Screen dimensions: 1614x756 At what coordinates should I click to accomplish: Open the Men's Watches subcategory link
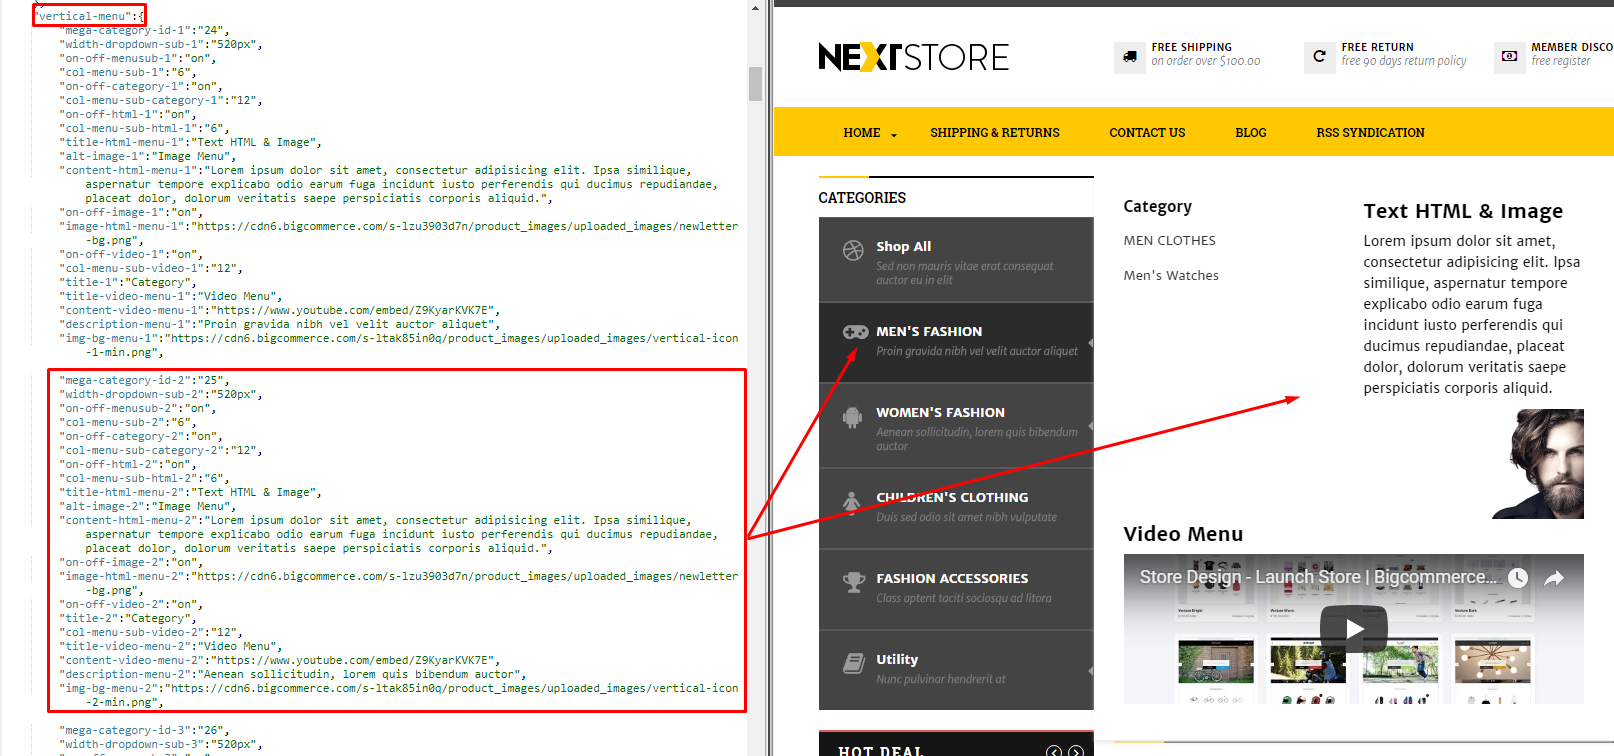tap(1171, 276)
